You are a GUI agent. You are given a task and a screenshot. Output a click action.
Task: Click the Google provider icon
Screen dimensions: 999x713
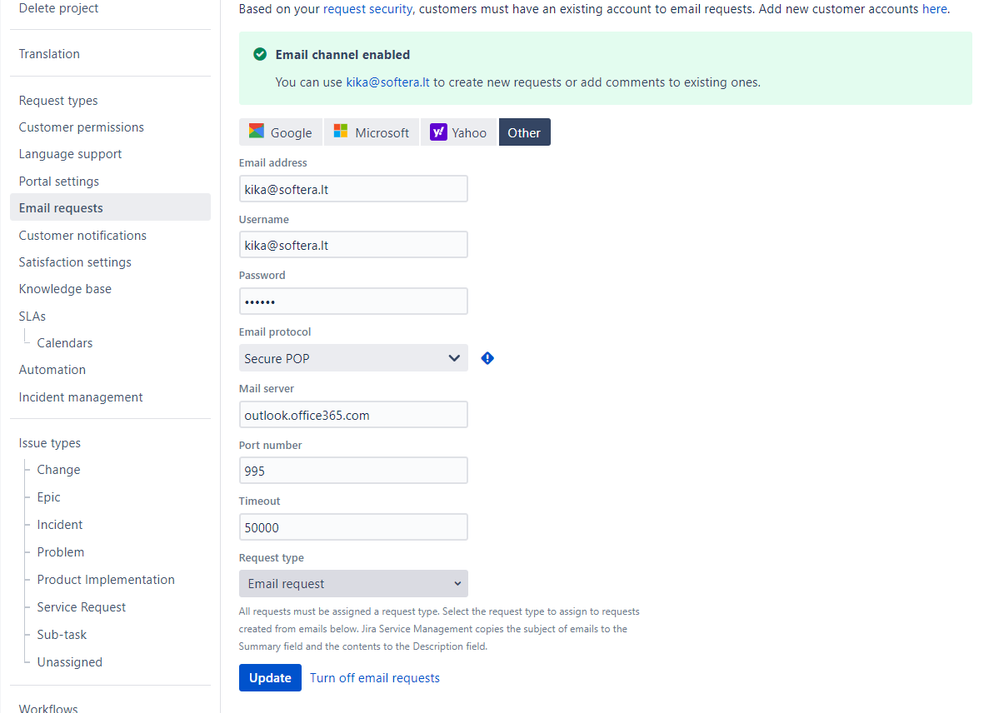pyautogui.click(x=256, y=131)
